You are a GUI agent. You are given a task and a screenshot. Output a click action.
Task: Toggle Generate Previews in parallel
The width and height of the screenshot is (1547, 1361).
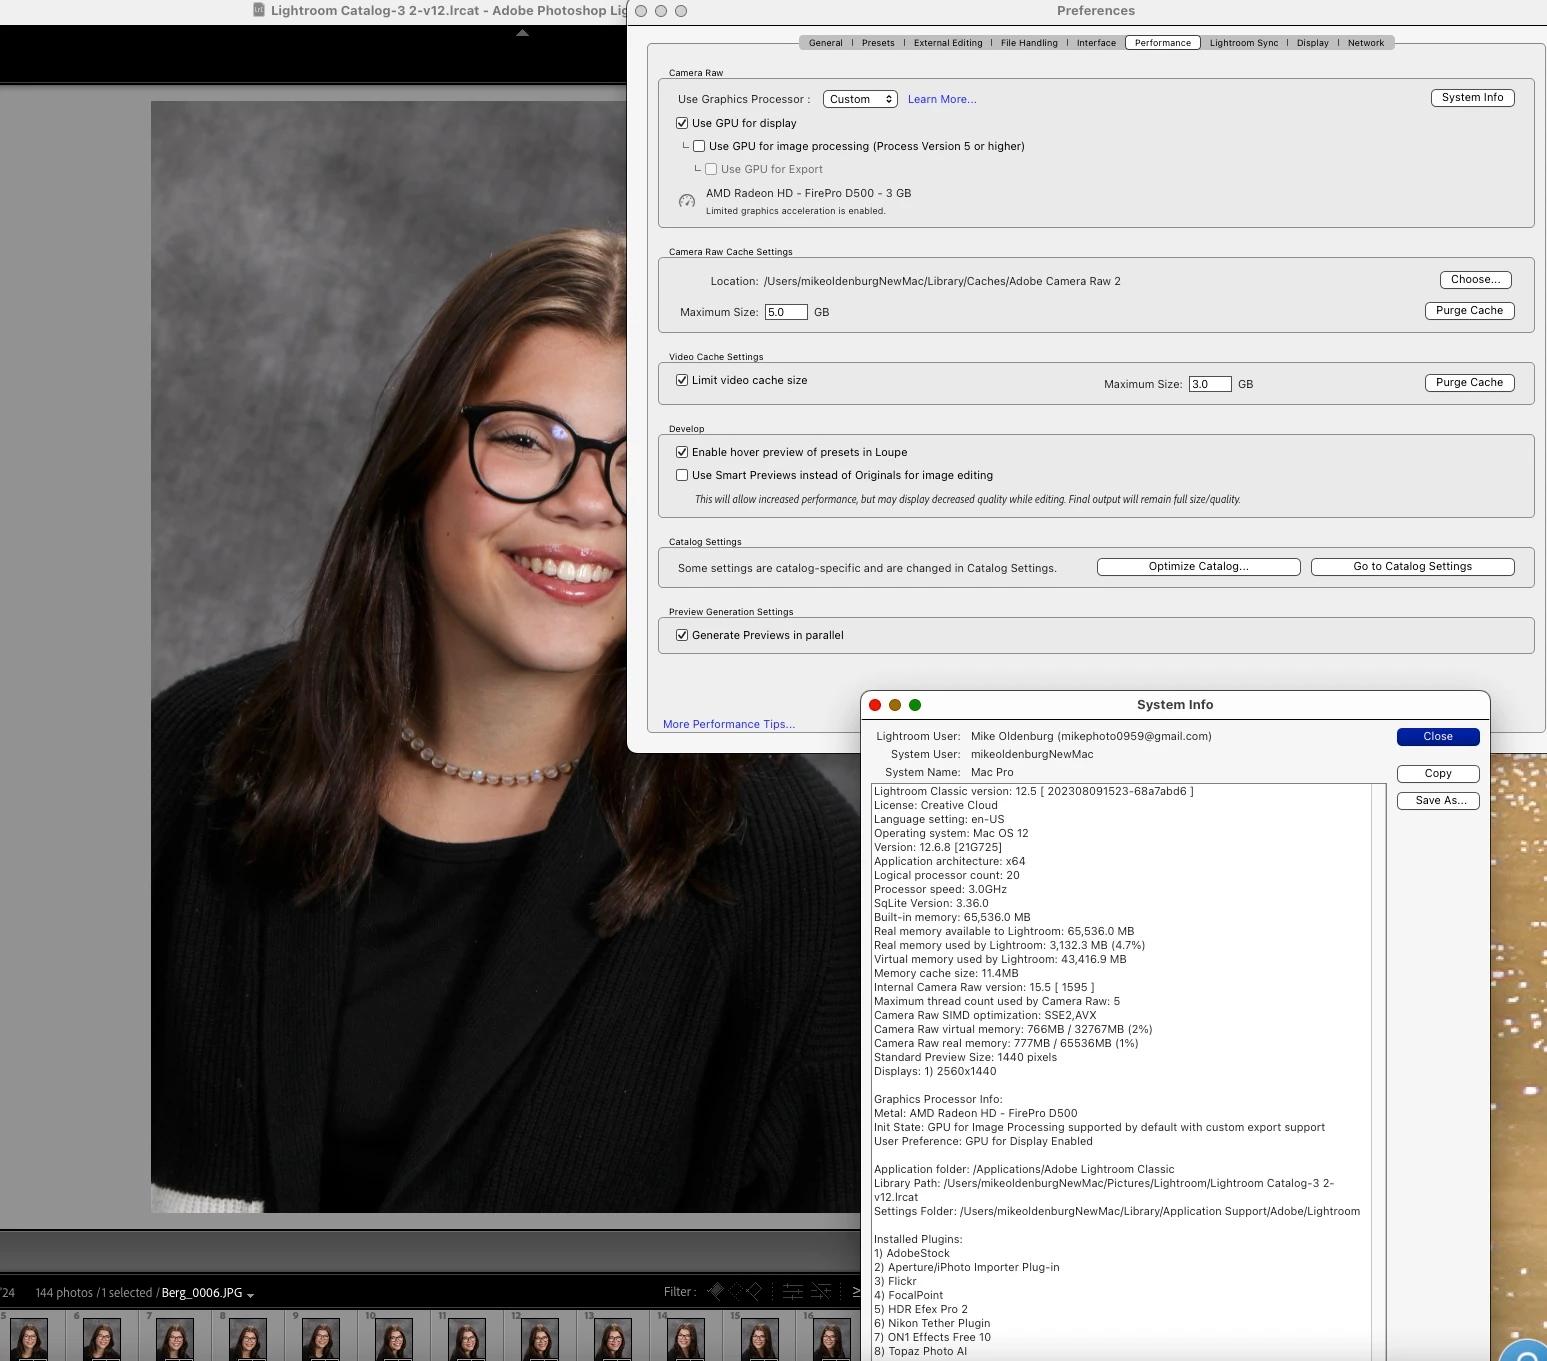pos(682,635)
